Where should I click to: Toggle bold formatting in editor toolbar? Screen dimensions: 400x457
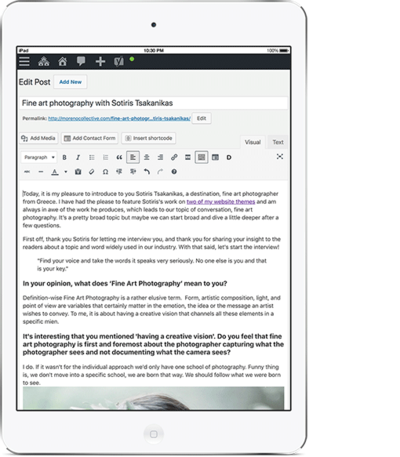tap(64, 157)
